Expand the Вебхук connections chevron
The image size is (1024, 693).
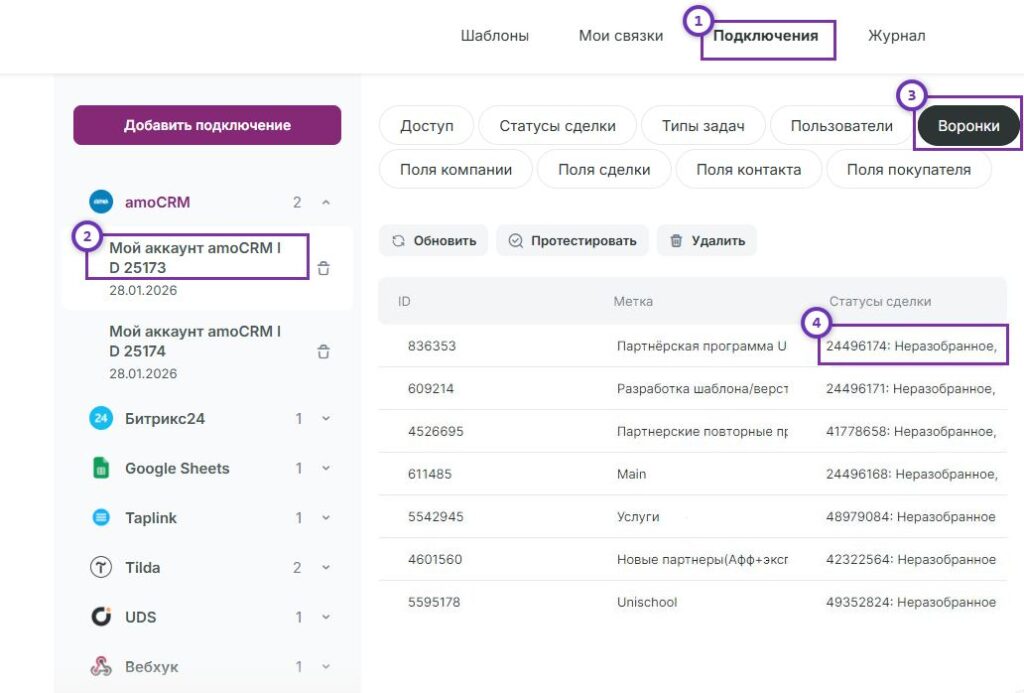coord(326,667)
